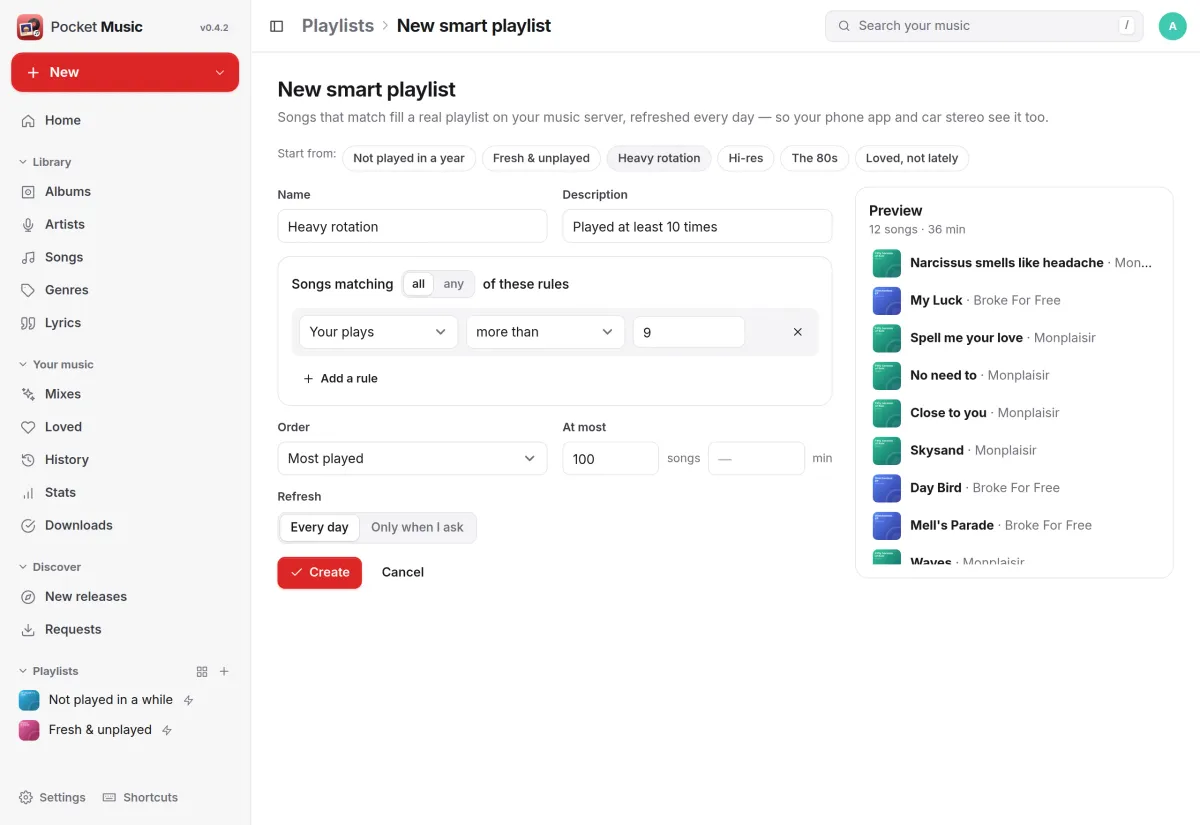1200x825 pixels.
Task: Collapse the Discover section
Action: [50, 567]
